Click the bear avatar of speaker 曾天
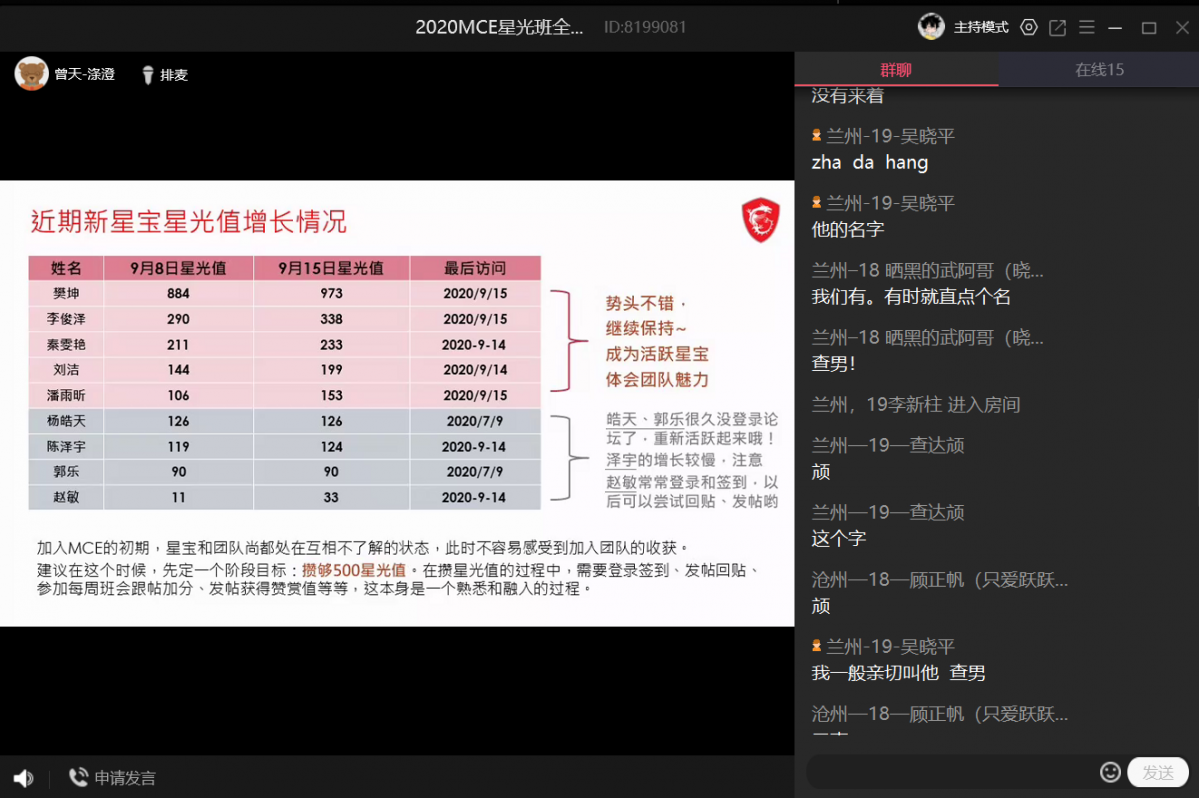 point(32,74)
